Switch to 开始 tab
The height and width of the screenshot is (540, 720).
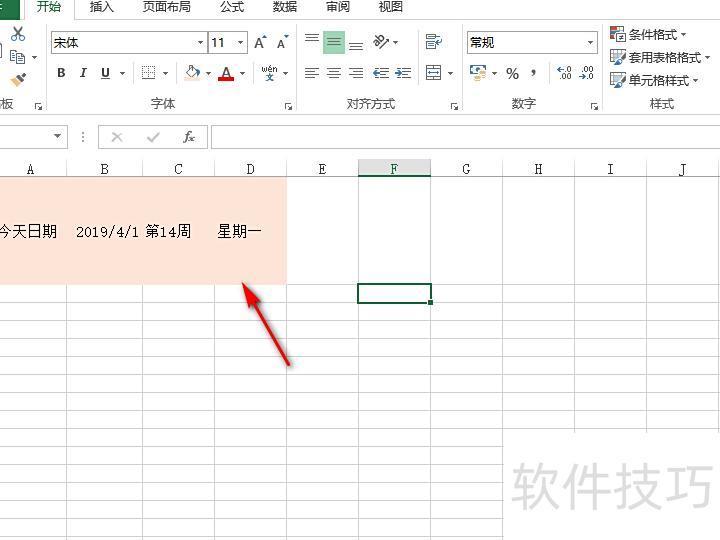point(49,7)
